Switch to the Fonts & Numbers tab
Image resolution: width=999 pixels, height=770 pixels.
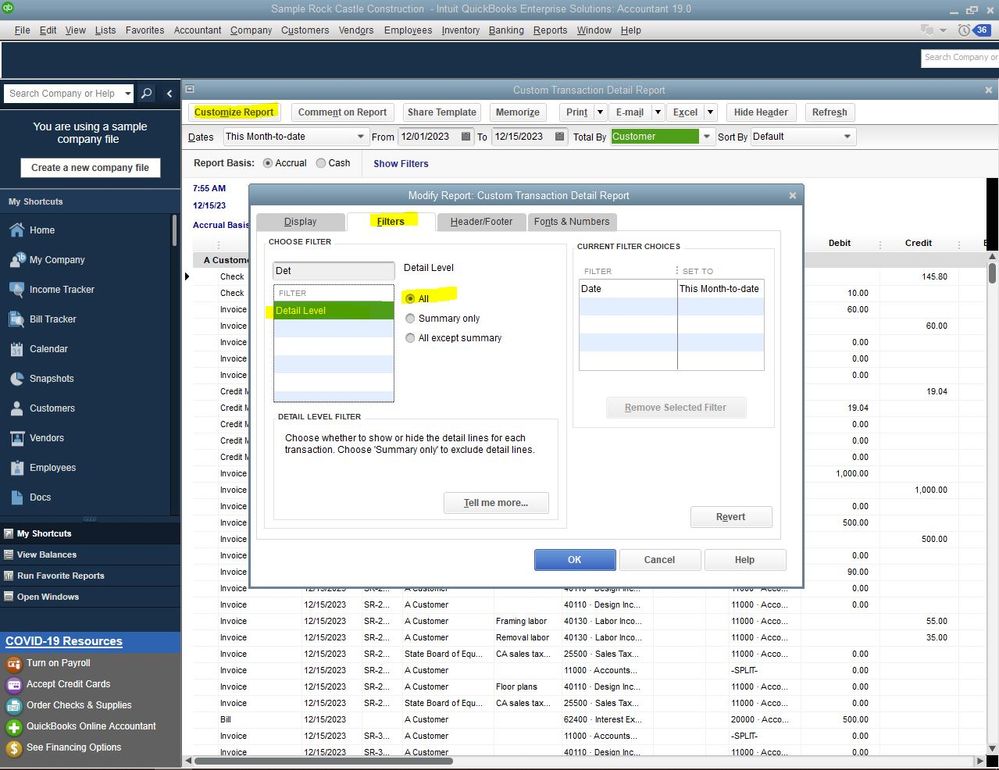(571, 222)
